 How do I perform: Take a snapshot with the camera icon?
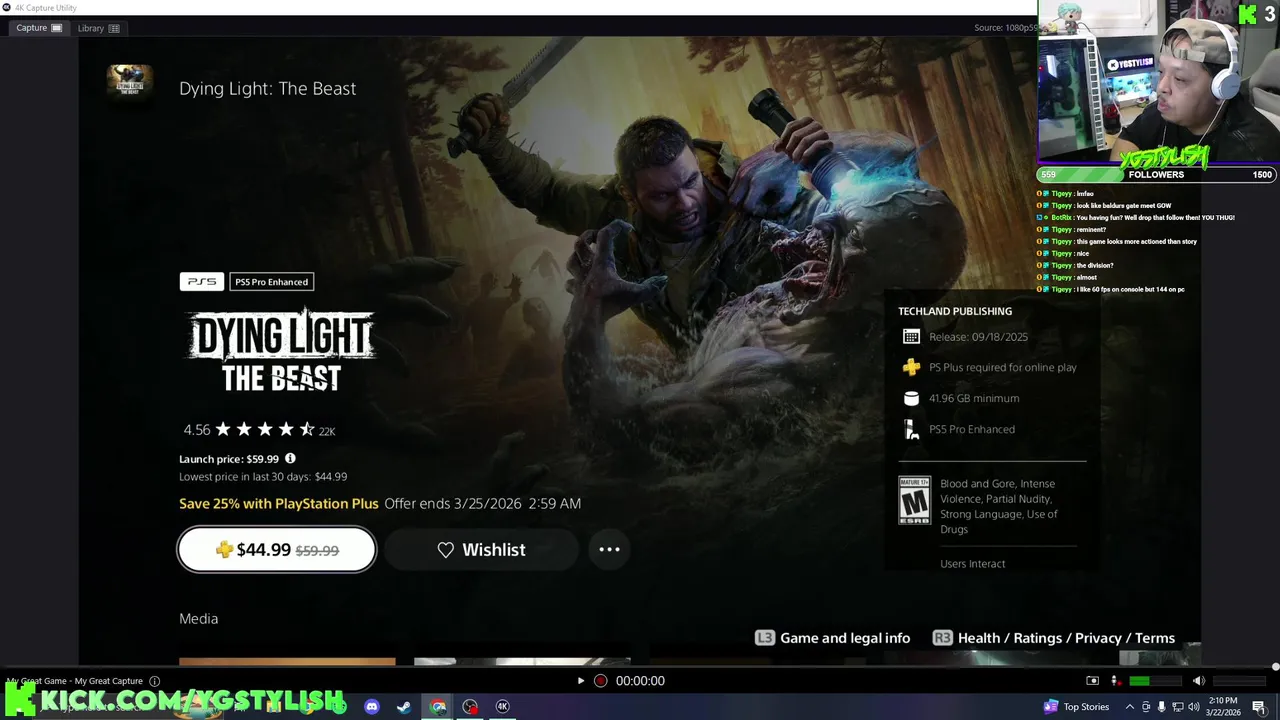coord(1092,681)
